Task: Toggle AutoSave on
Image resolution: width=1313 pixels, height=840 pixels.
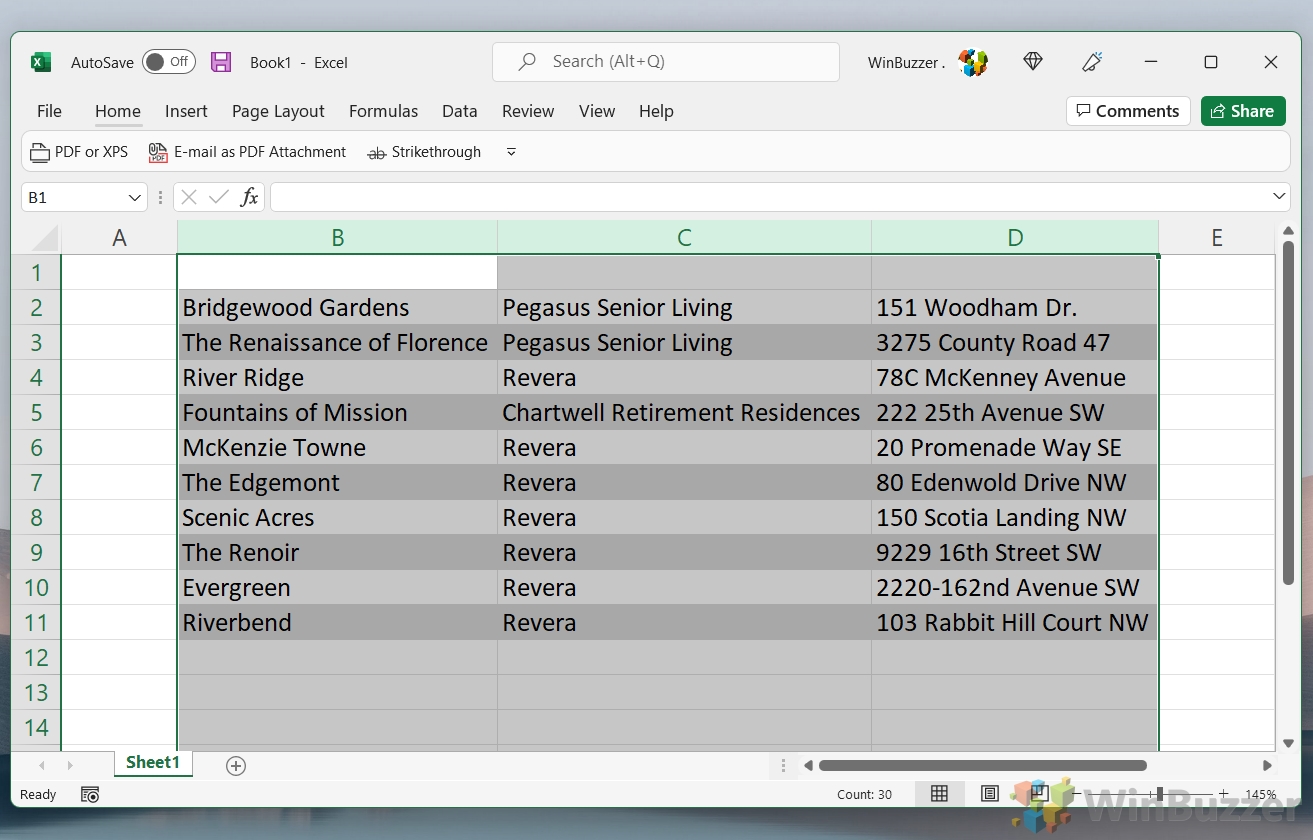Action: pos(168,61)
